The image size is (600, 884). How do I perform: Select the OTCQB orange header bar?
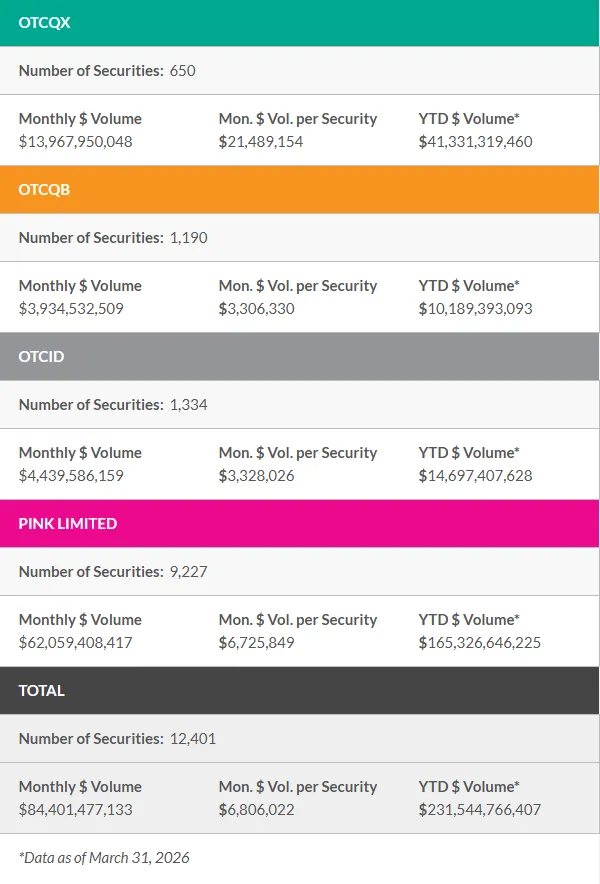(300, 190)
